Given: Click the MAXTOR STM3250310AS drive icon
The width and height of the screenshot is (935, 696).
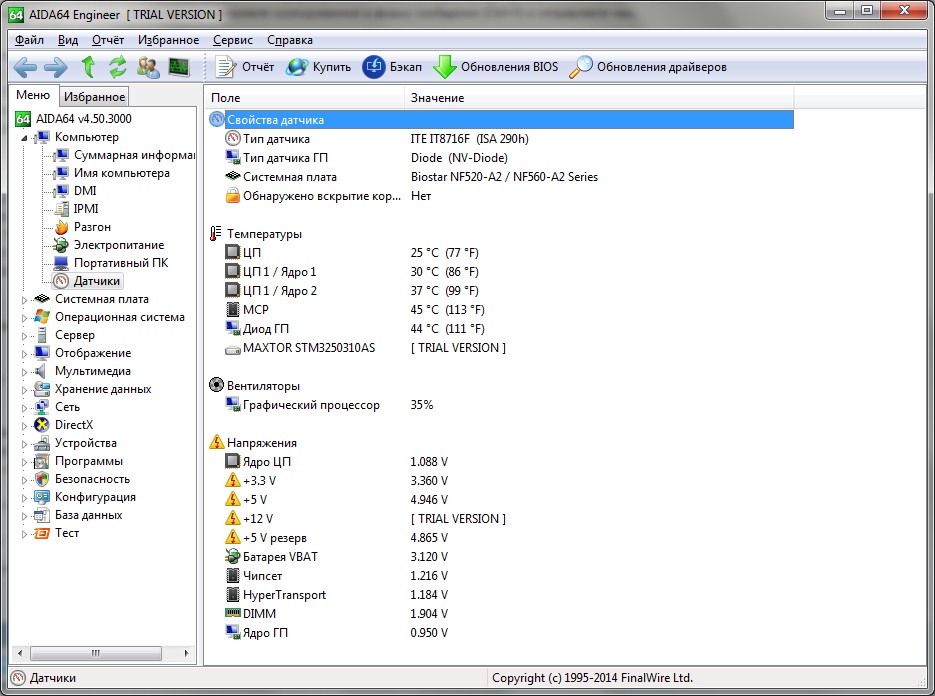Looking at the screenshot, I should tap(233, 349).
